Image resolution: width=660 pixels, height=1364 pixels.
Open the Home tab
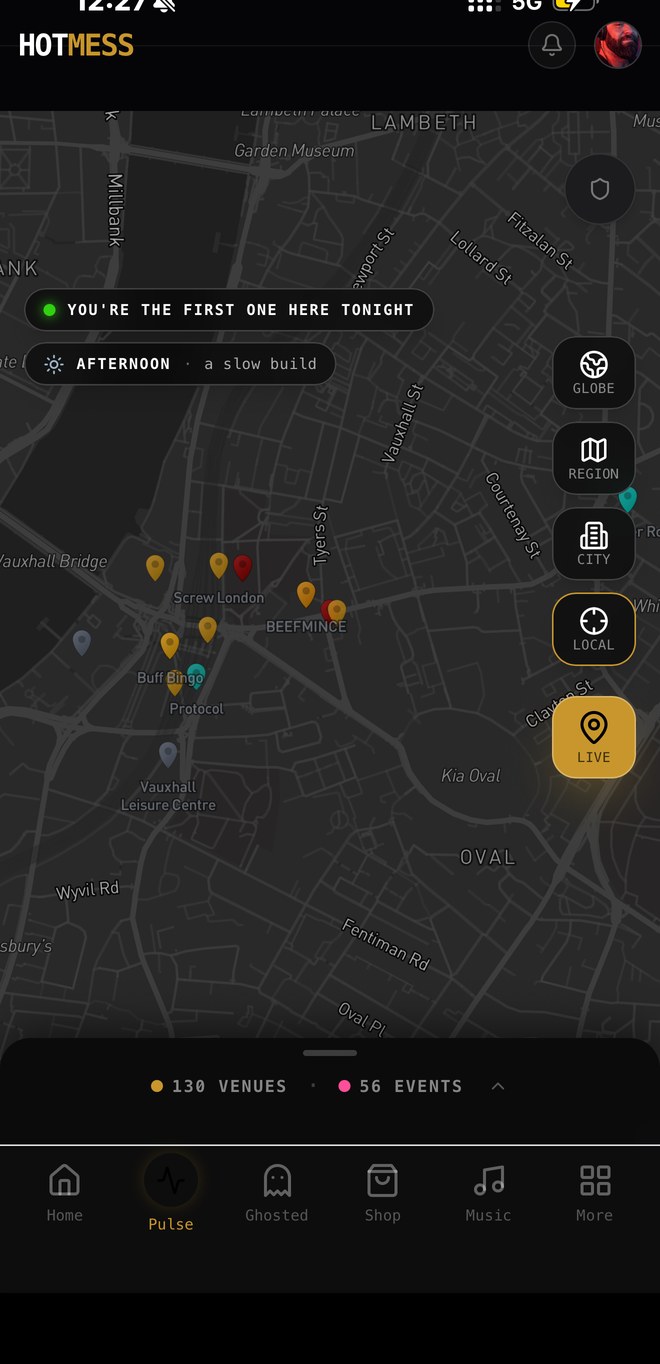pos(65,1193)
